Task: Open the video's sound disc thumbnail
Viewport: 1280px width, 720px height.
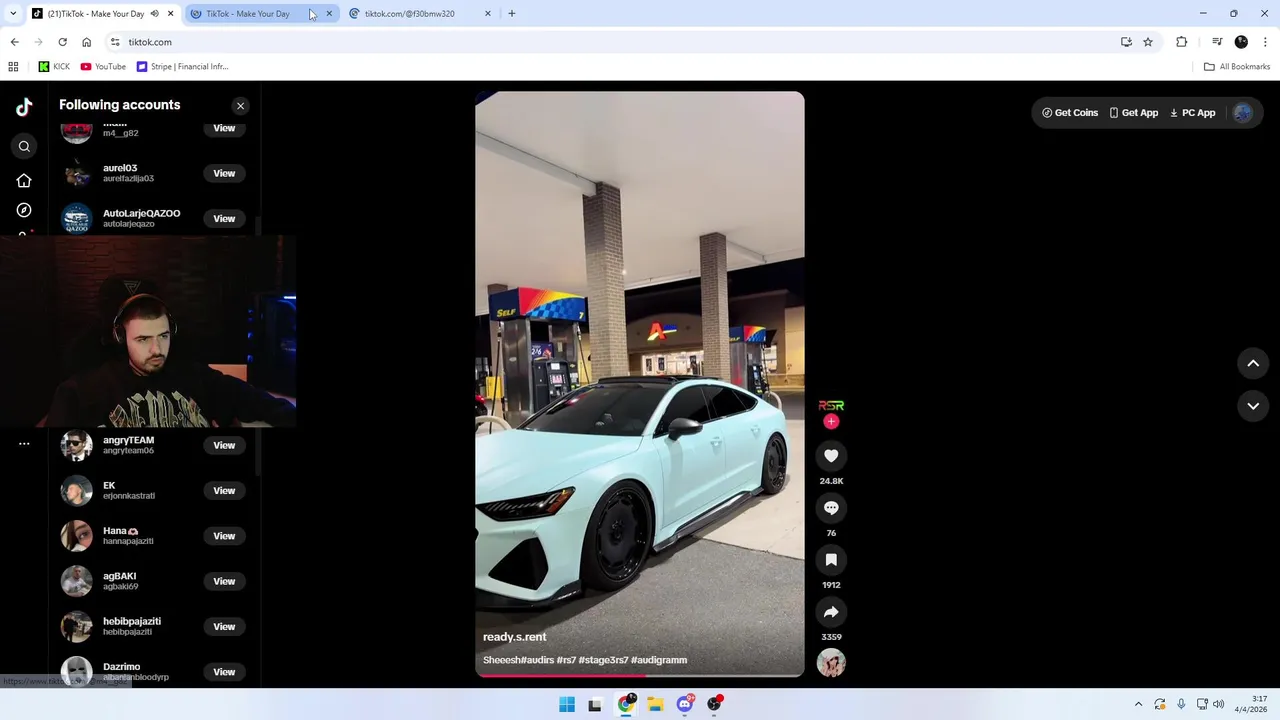Action: [831, 663]
